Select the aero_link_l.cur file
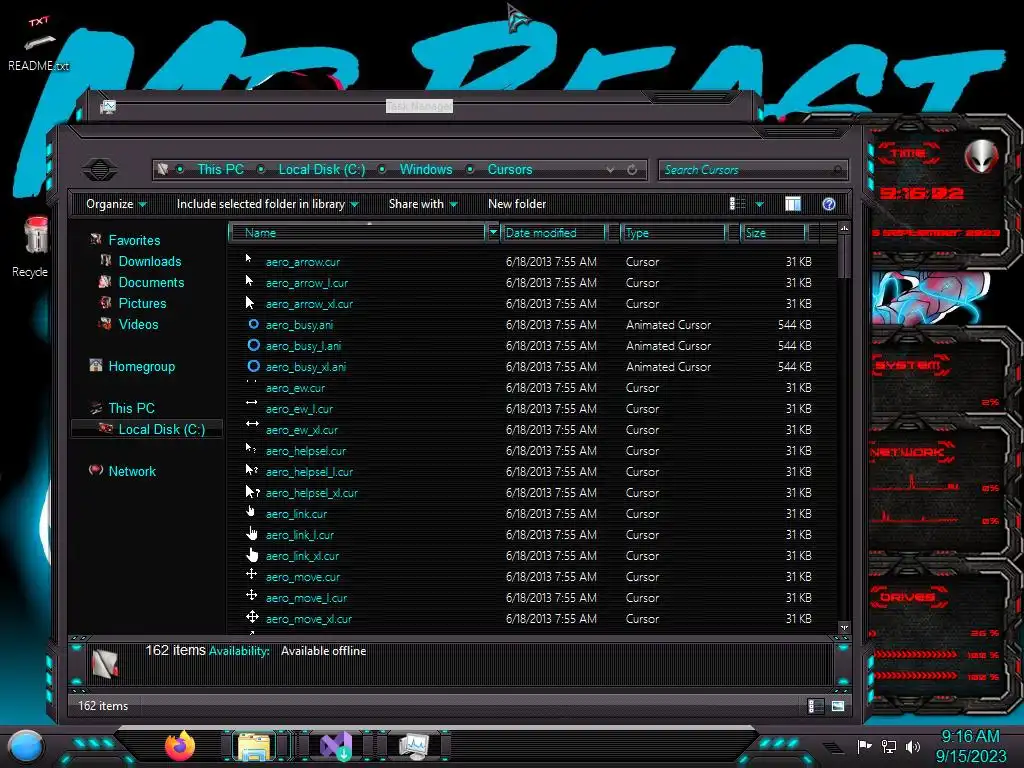Screen dimensions: 1024x768 pos(300,535)
